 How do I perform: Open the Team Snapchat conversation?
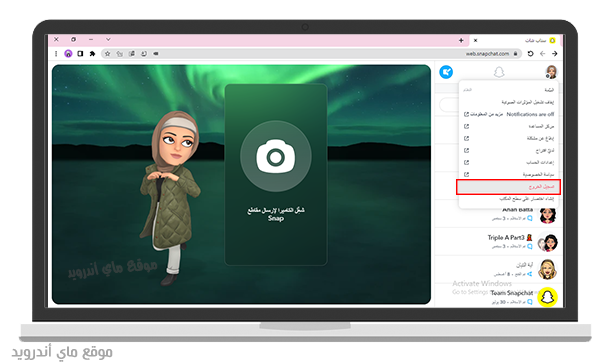point(498,297)
